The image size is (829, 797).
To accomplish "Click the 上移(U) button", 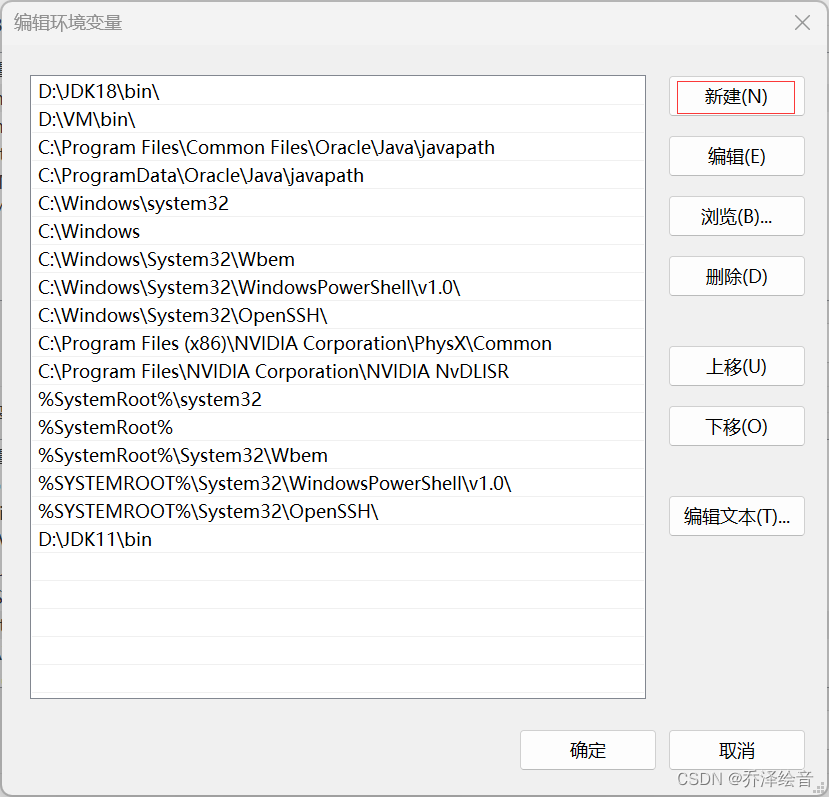I will tap(736, 366).
